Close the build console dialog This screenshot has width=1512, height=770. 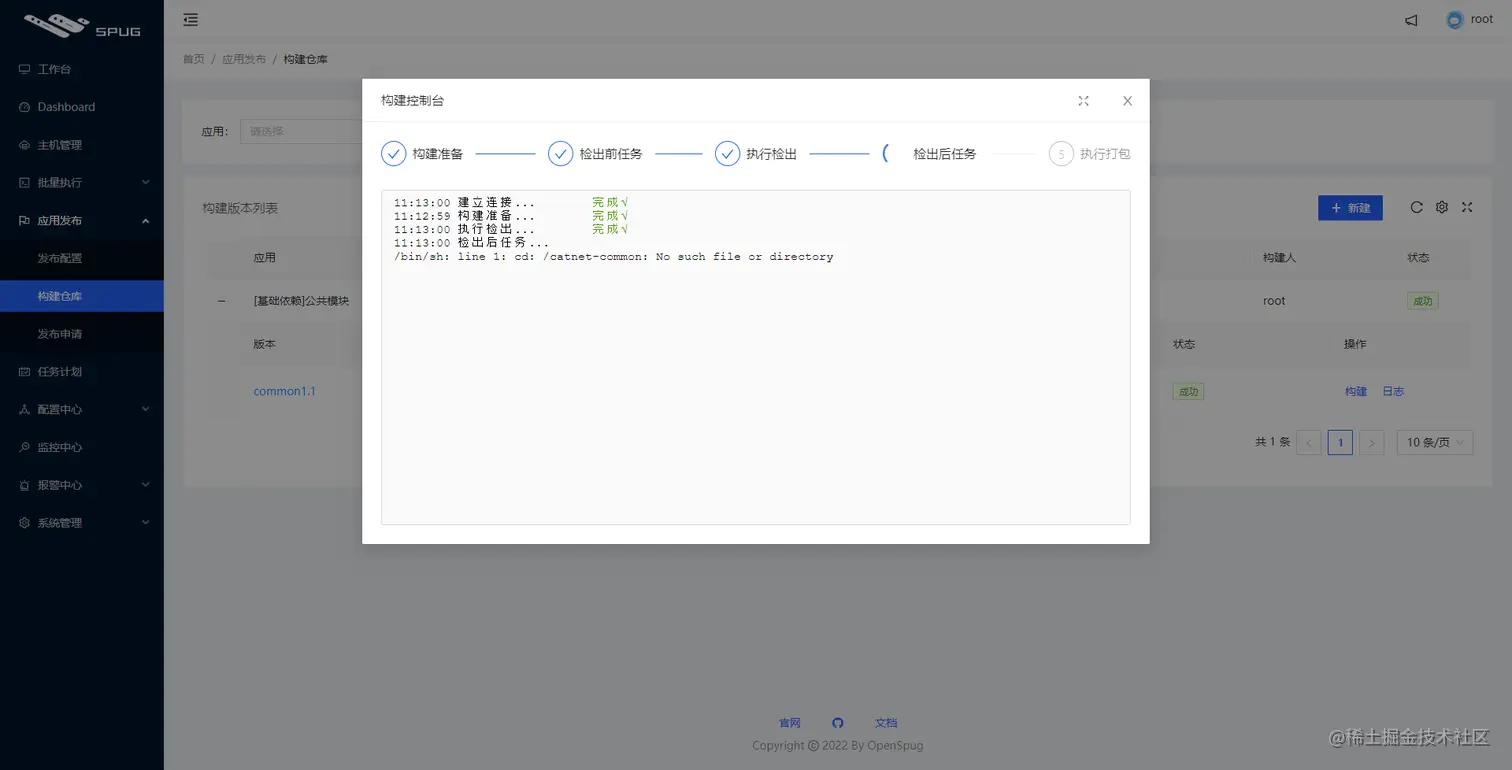pyautogui.click(x=1127, y=101)
